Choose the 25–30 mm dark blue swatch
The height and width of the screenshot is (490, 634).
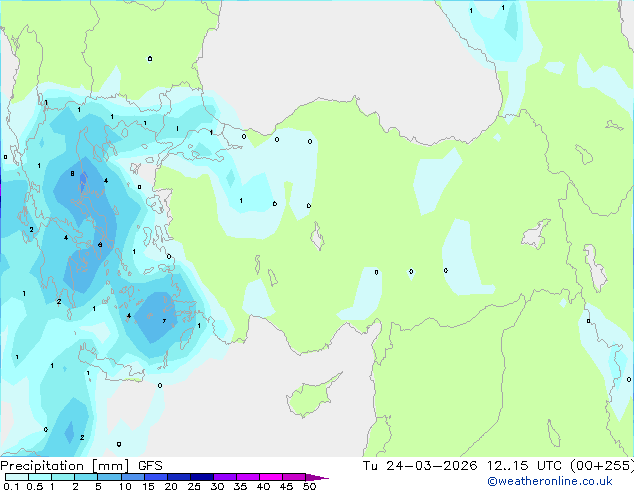pos(201,477)
